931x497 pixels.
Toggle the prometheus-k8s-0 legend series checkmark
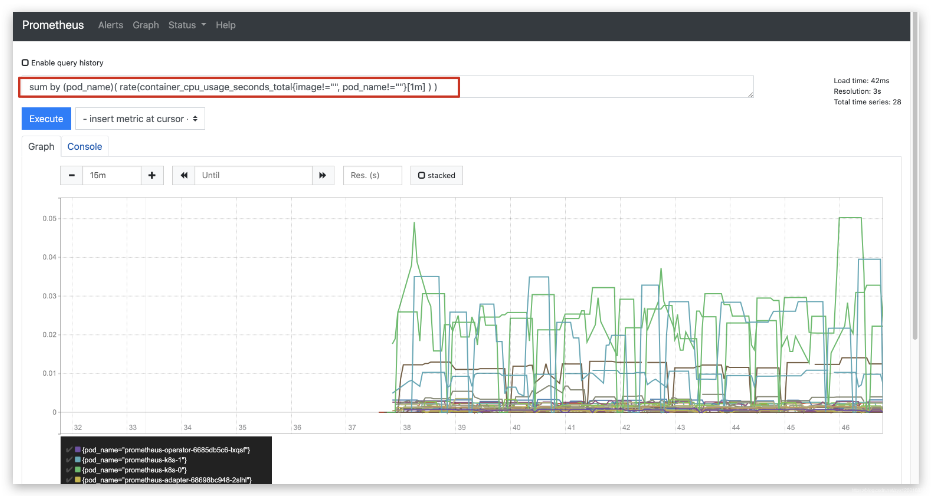pos(69,470)
